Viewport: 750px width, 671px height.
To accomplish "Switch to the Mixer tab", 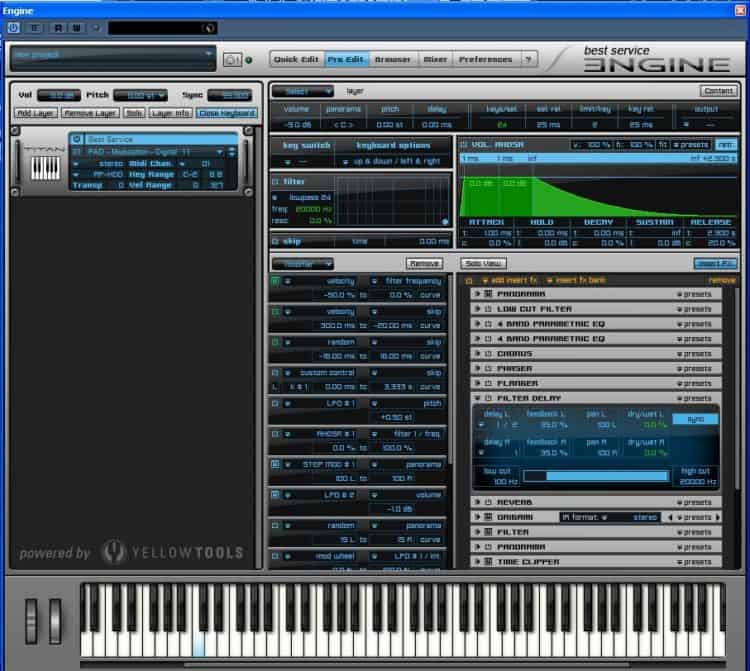I will (x=435, y=59).
